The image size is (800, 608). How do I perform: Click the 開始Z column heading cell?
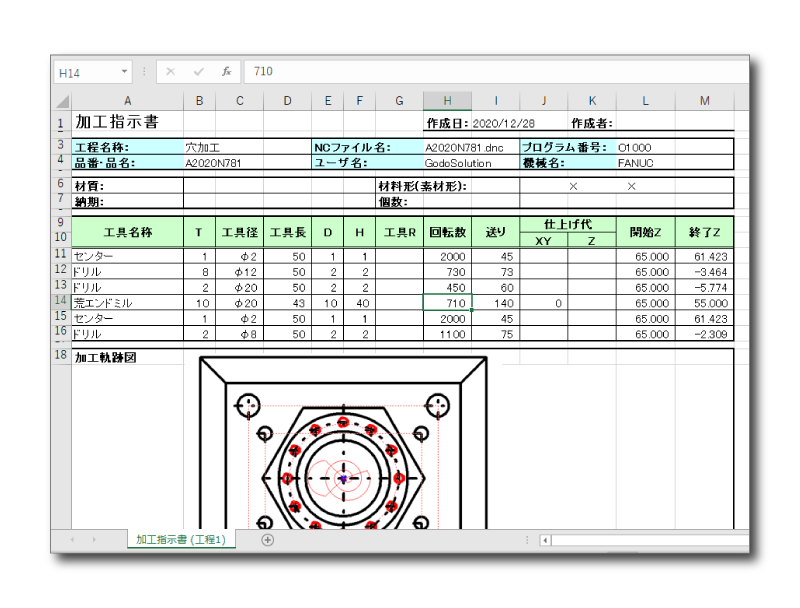(645, 232)
